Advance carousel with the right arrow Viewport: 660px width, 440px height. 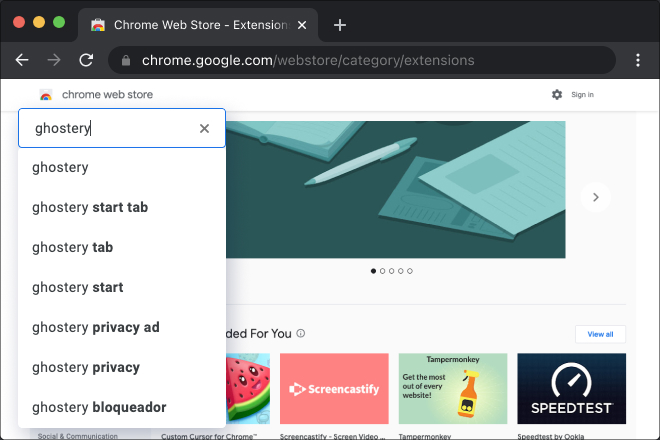click(x=596, y=197)
